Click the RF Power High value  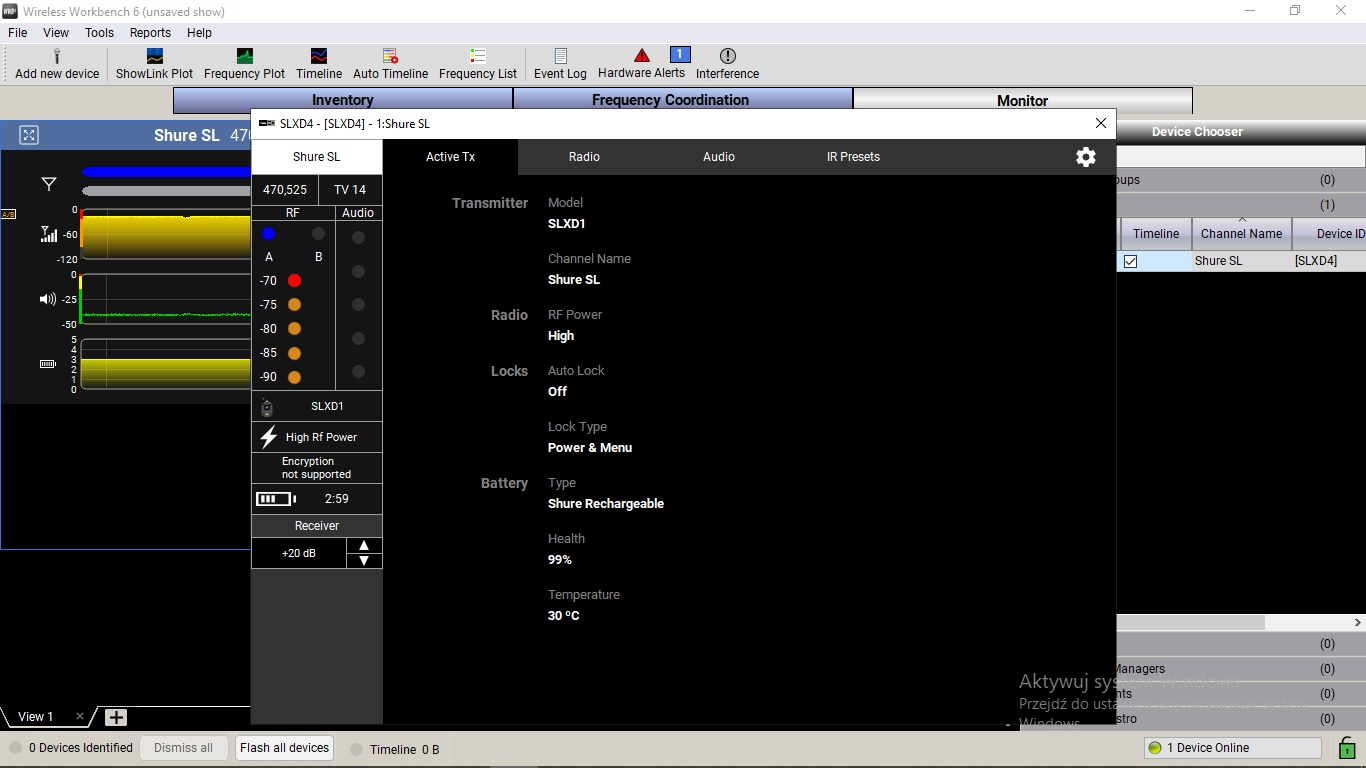tap(561, 336)
